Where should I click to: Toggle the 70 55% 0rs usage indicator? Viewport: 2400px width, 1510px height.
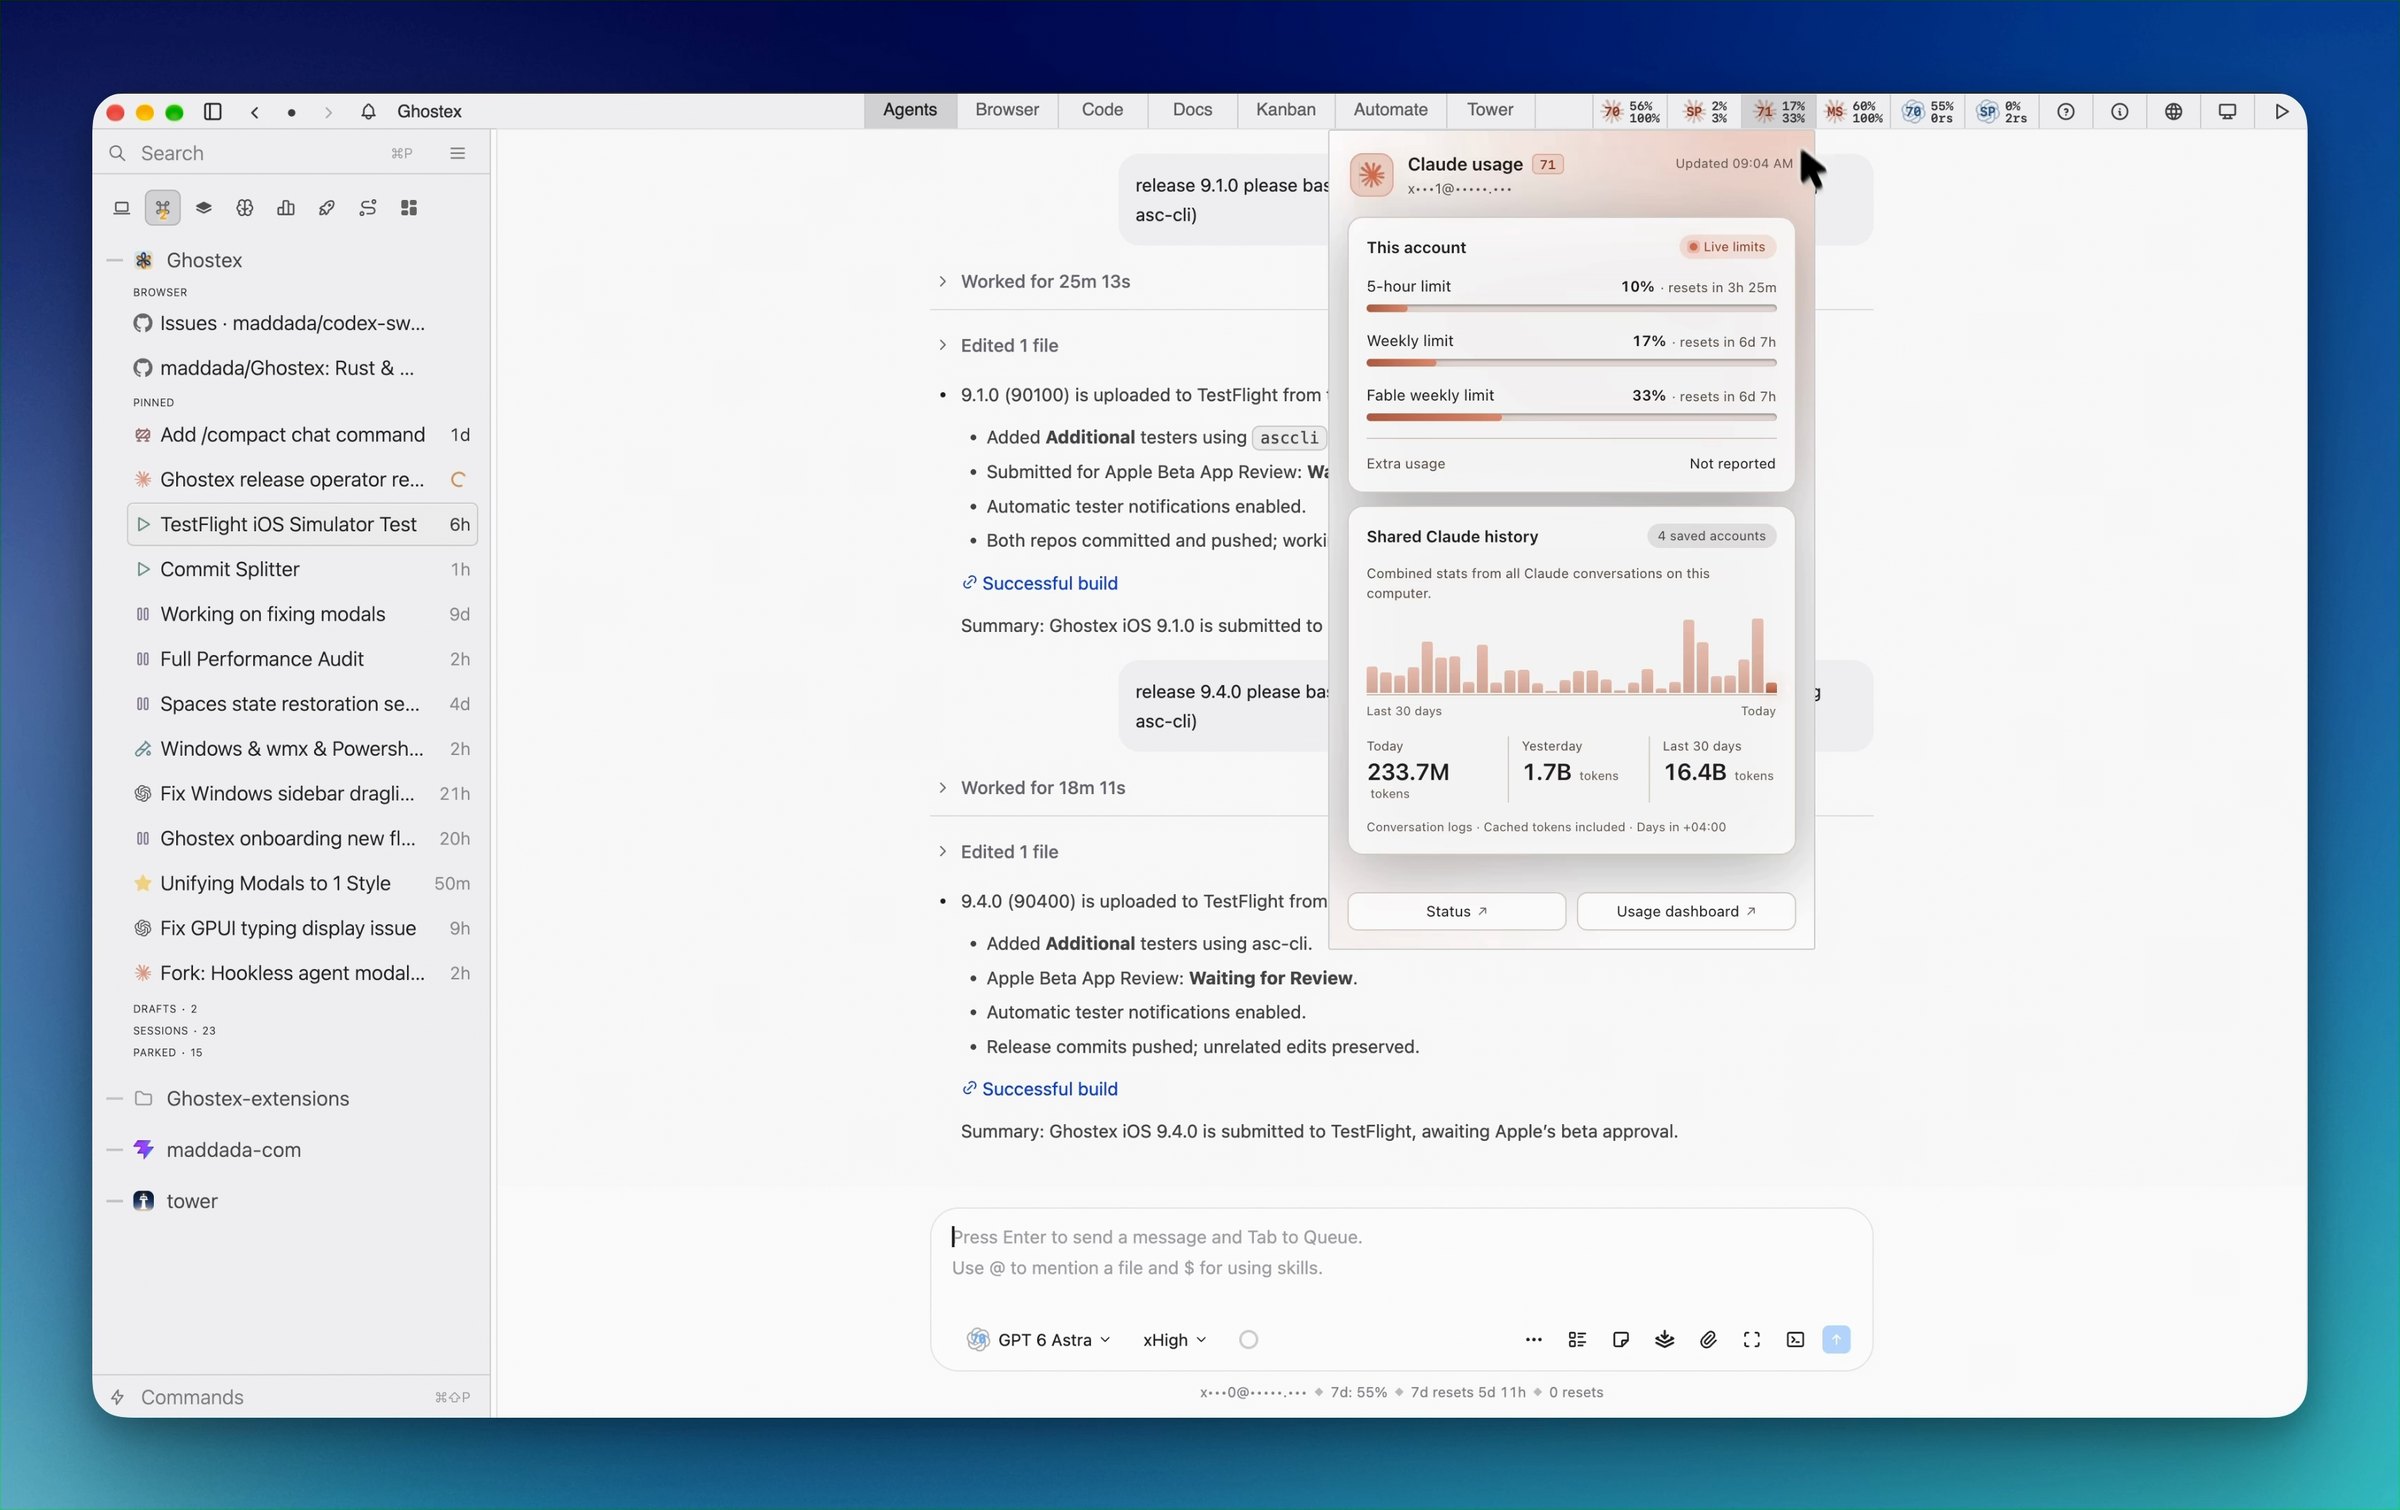coord(1928,111)
